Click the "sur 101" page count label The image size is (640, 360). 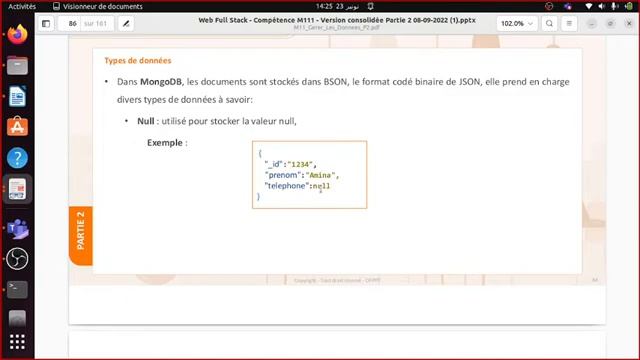pos(96,24)
